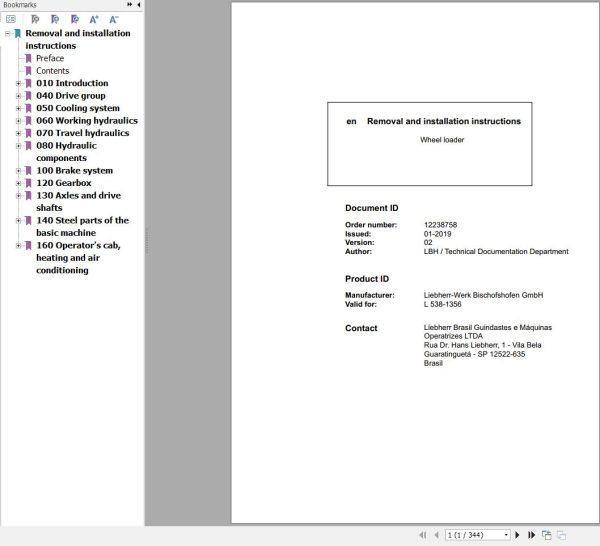This screenshot has height=546, width=600.
Task: Jump to the last page
Action: click(x=531, y=535)
